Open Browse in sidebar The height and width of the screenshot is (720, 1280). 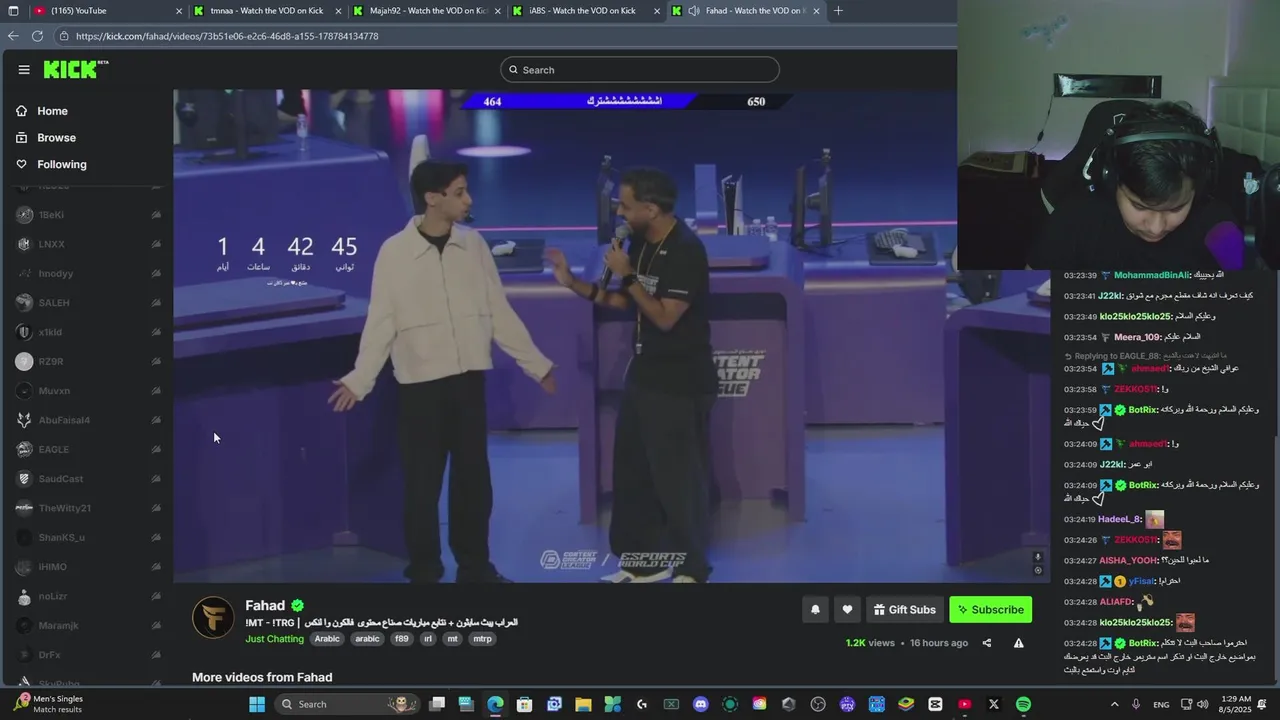click(x=56, y=138)
